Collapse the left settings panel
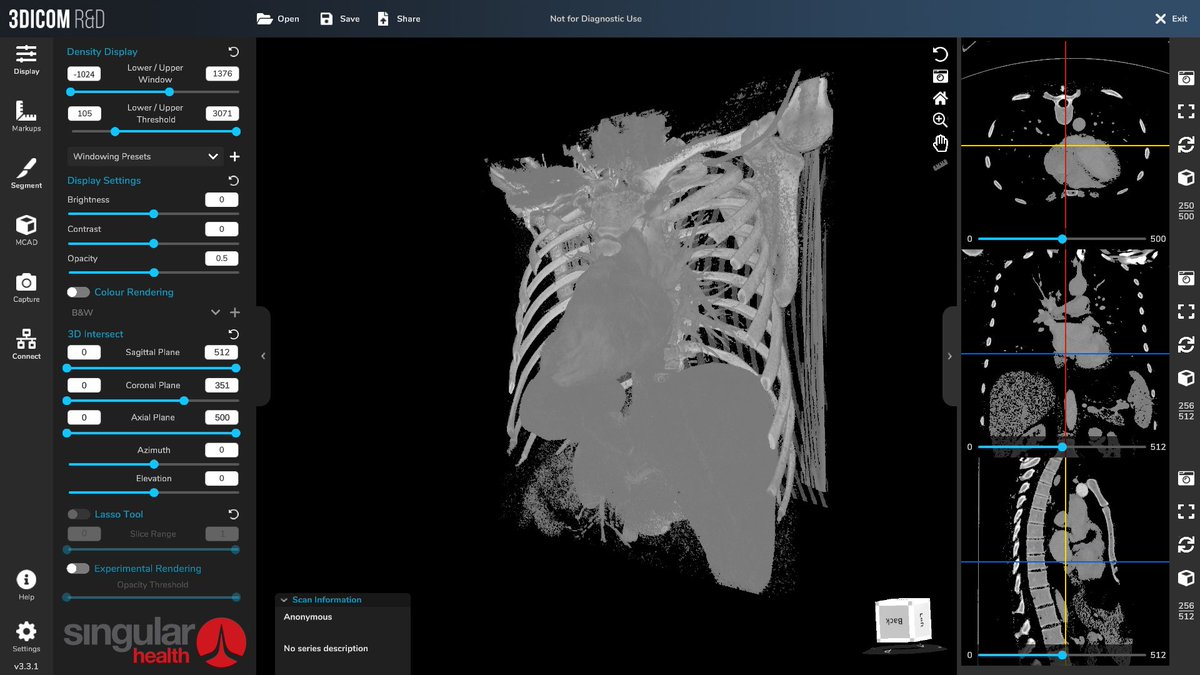Screen dimensions: 1200x675 (x=263, y=356)
